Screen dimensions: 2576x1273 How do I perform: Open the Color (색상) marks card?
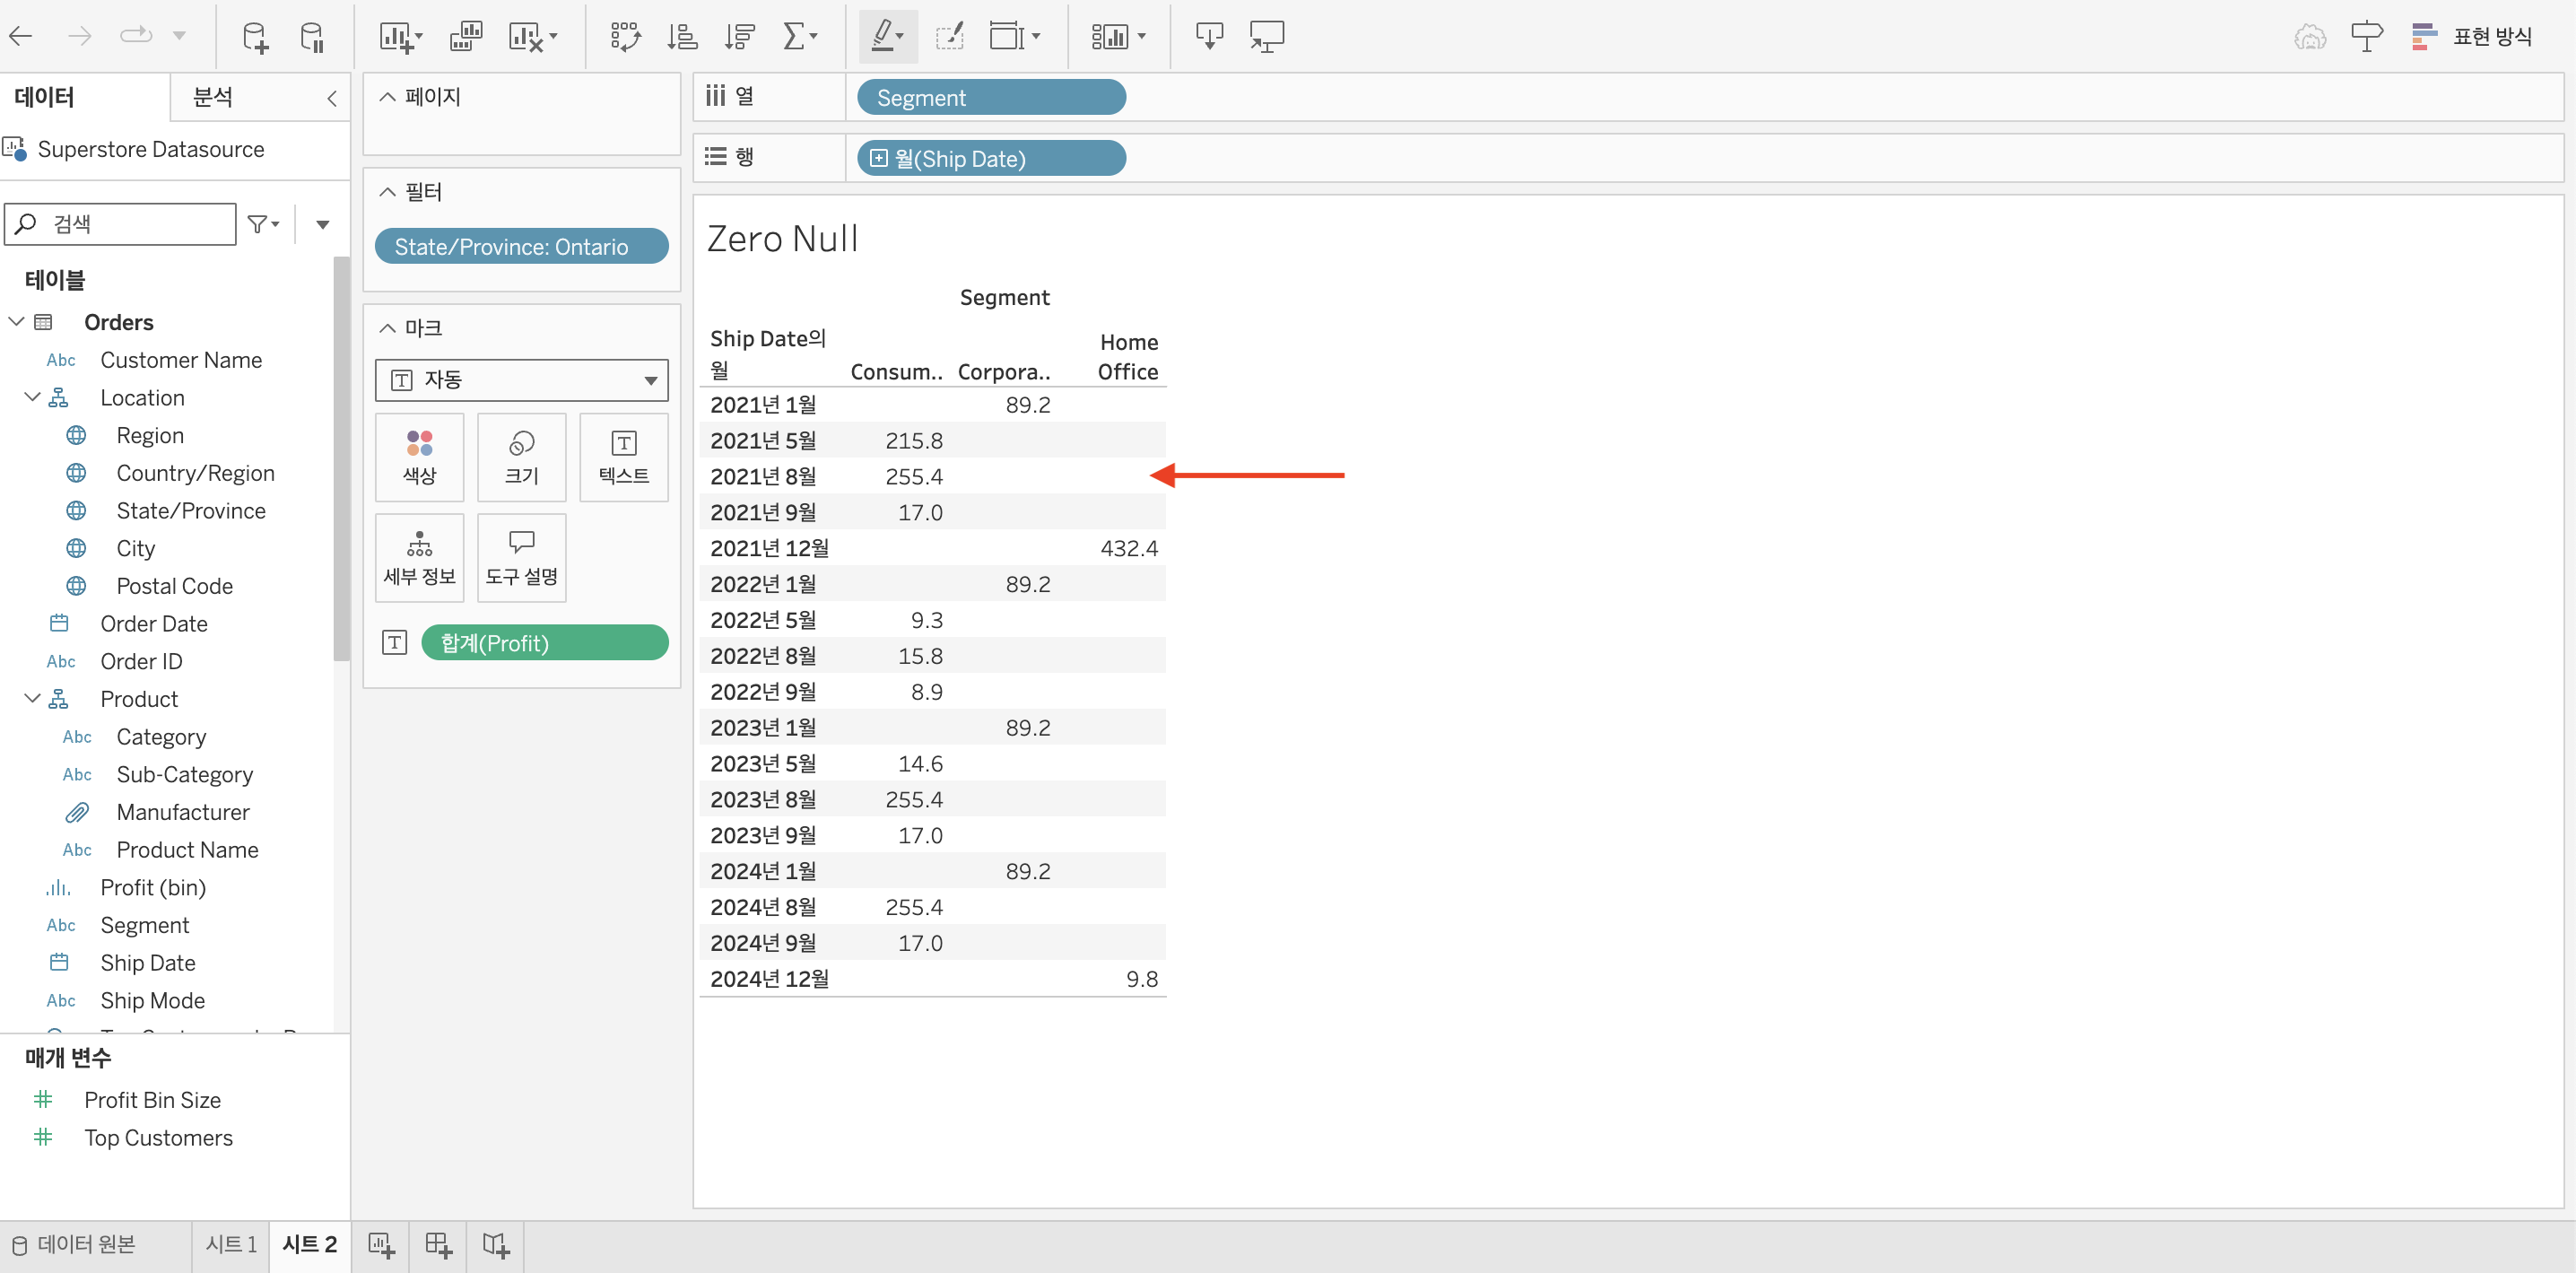[419, 457]
